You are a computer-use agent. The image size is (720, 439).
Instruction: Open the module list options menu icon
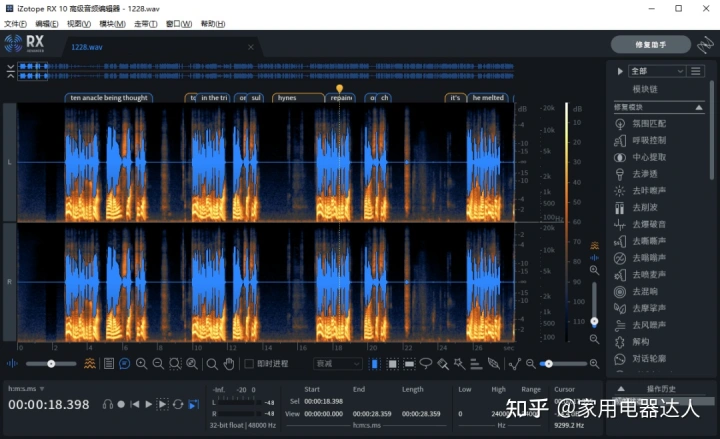coord(696,71)
